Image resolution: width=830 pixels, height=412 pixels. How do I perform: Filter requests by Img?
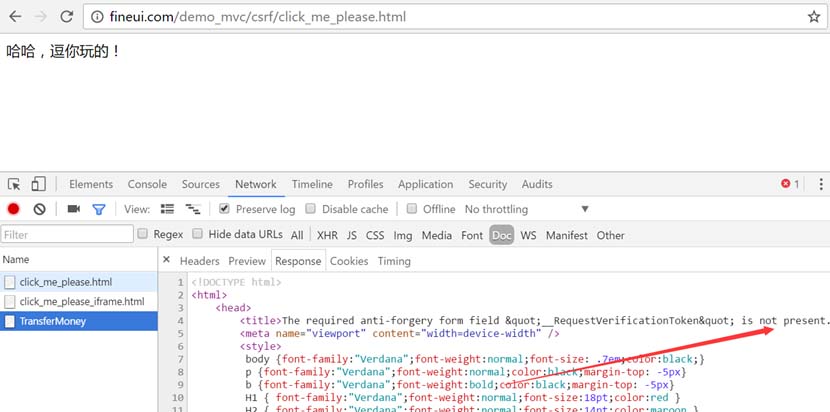coord(403,235)
